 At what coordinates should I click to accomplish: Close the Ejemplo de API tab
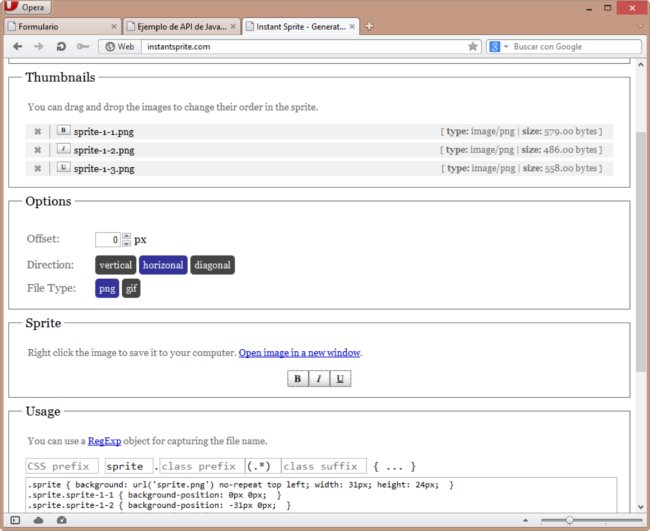[x=233, y=27]
